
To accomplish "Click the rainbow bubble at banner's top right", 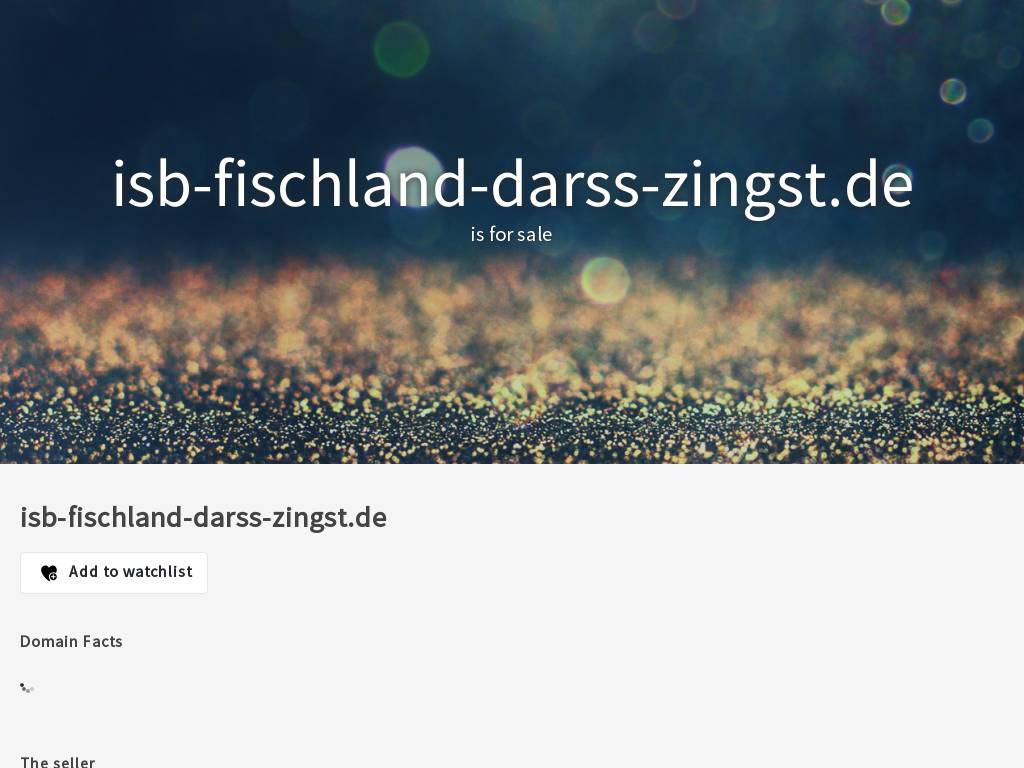I will click(x=953, y=91).
